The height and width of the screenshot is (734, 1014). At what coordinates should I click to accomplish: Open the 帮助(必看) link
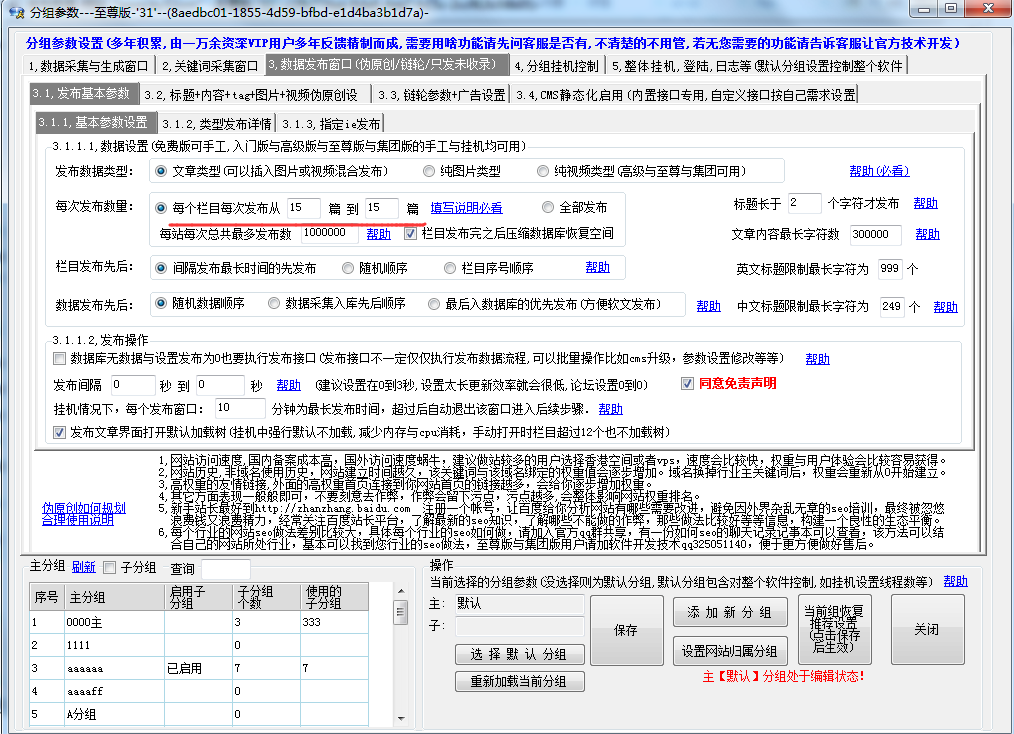click(879, 171)
